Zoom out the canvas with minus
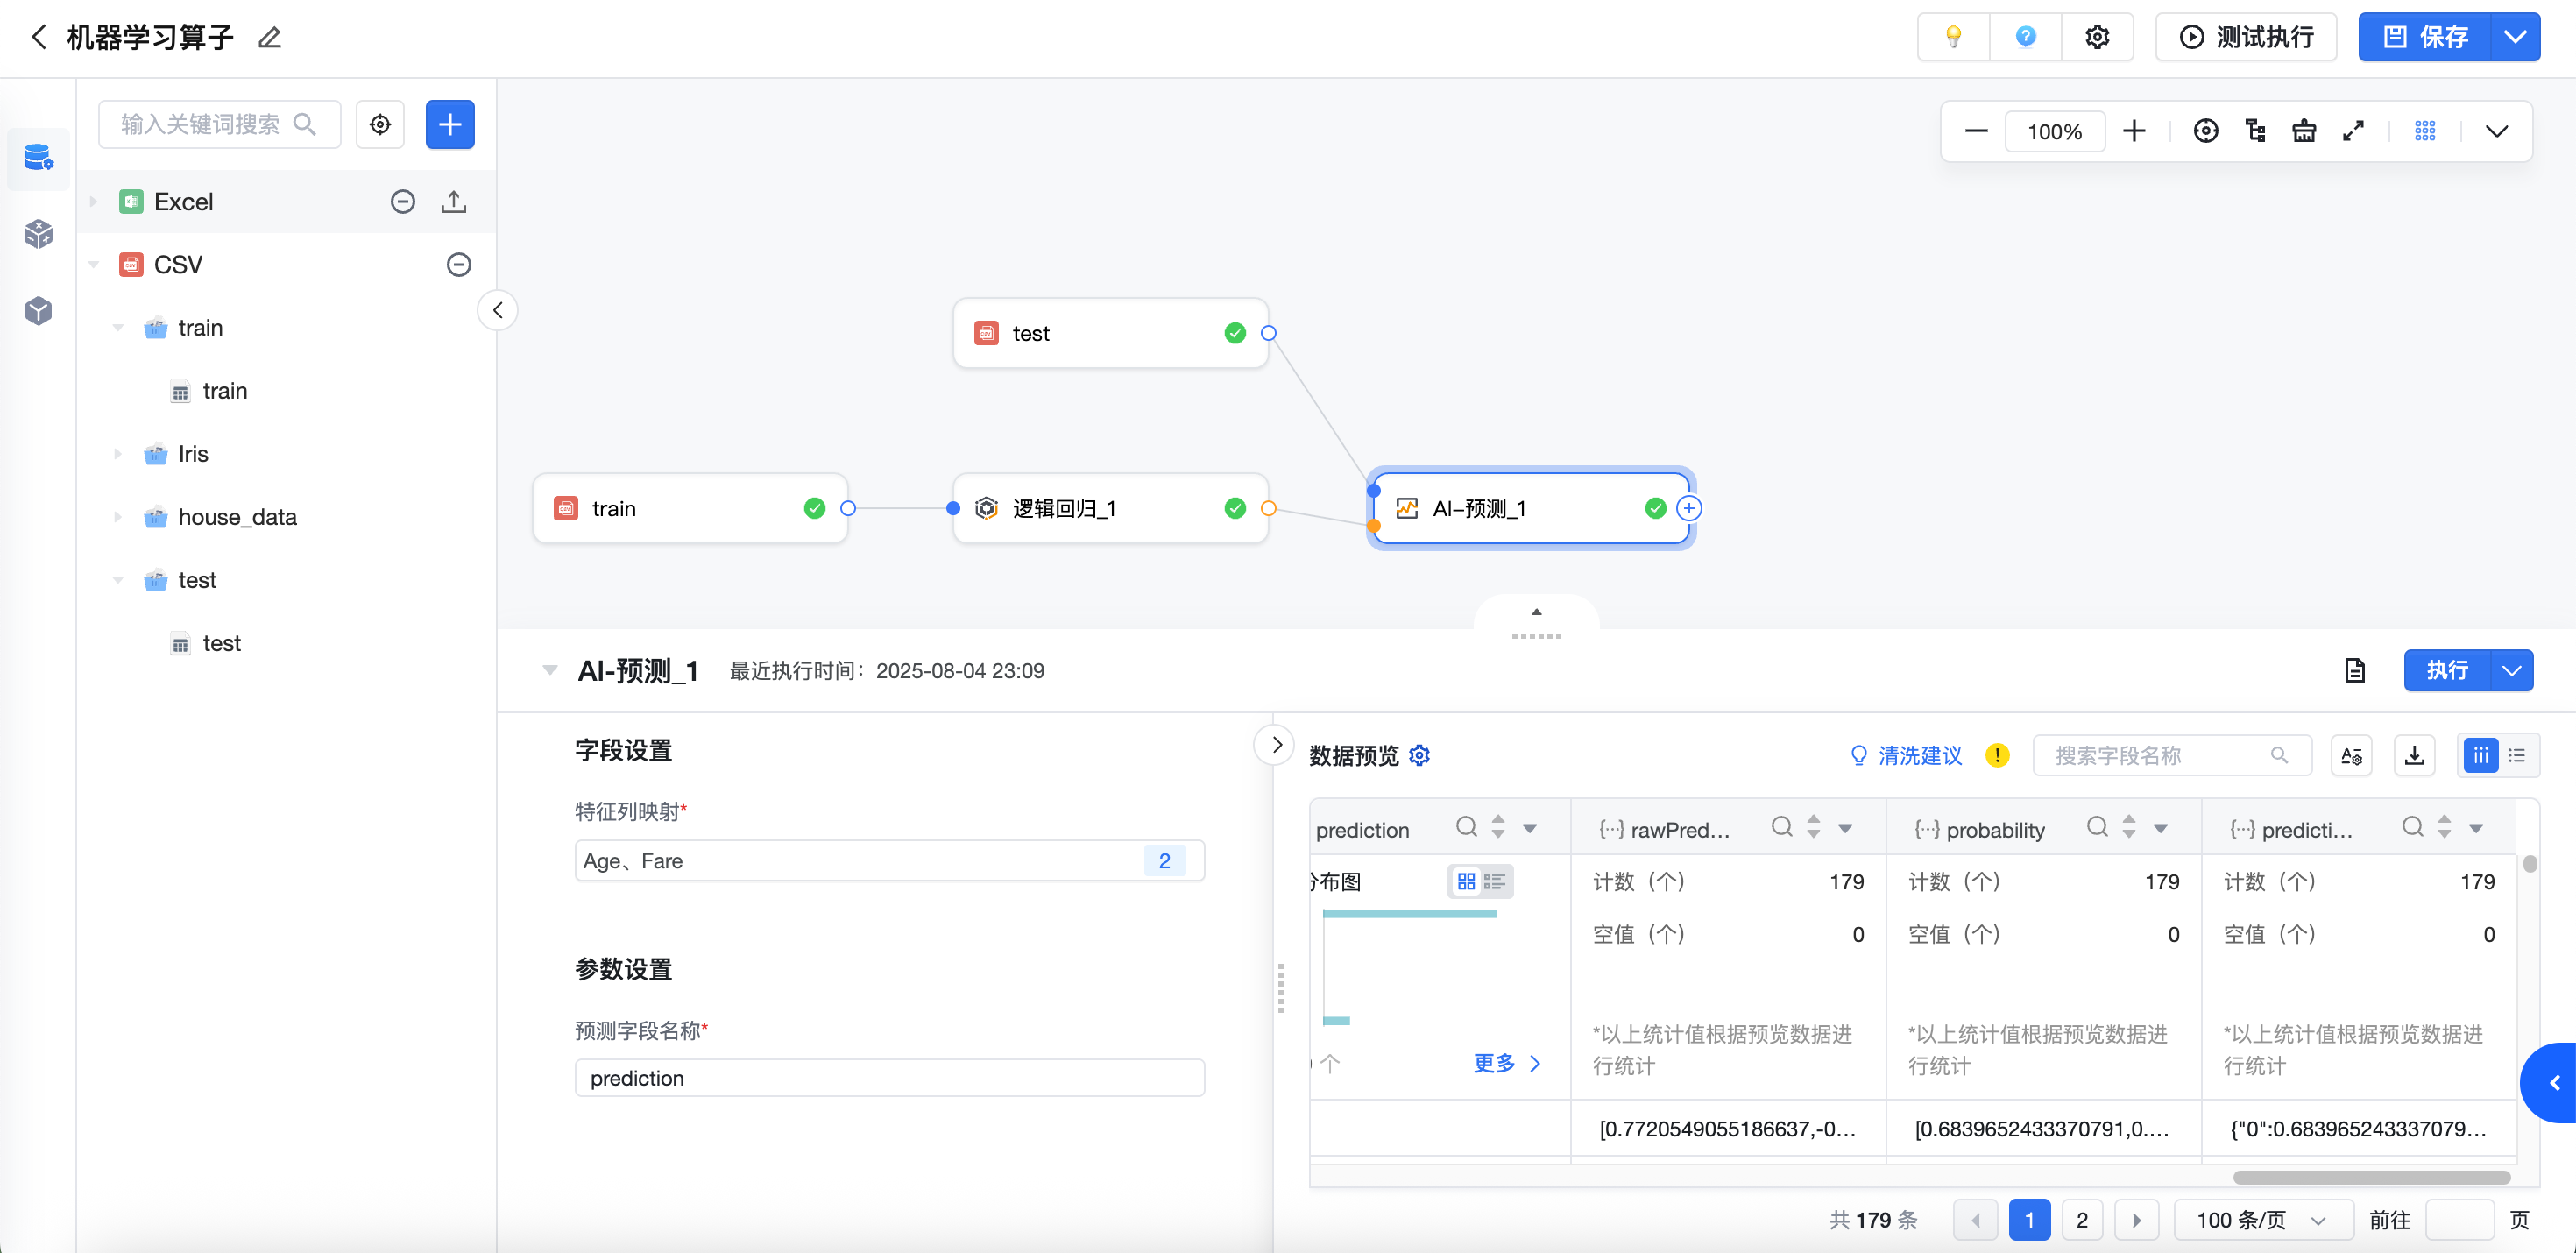The width and height of the screenshot is (2576, 1253). point(1976,131)
